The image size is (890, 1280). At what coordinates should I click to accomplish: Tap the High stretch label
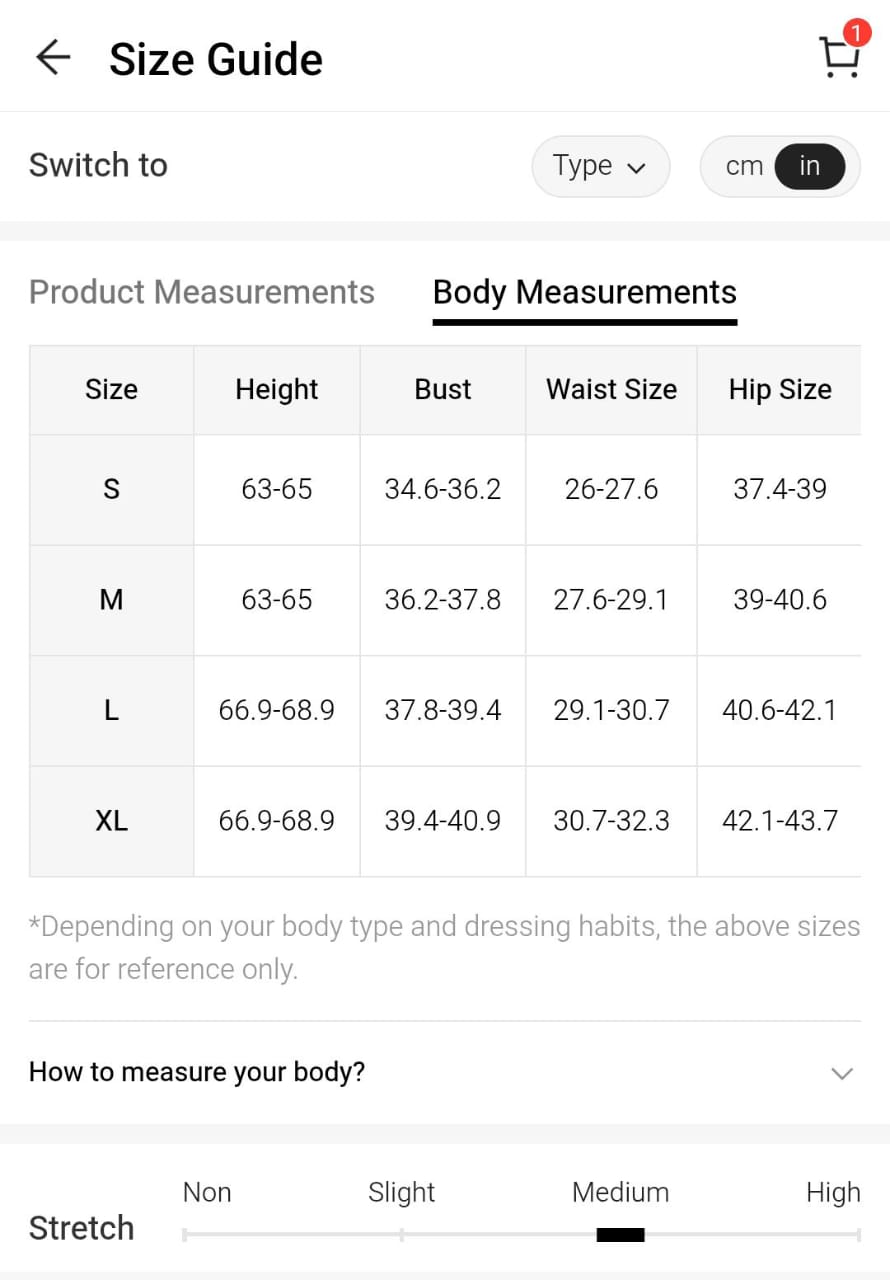pyautogui.click(x=832, y=1192)
